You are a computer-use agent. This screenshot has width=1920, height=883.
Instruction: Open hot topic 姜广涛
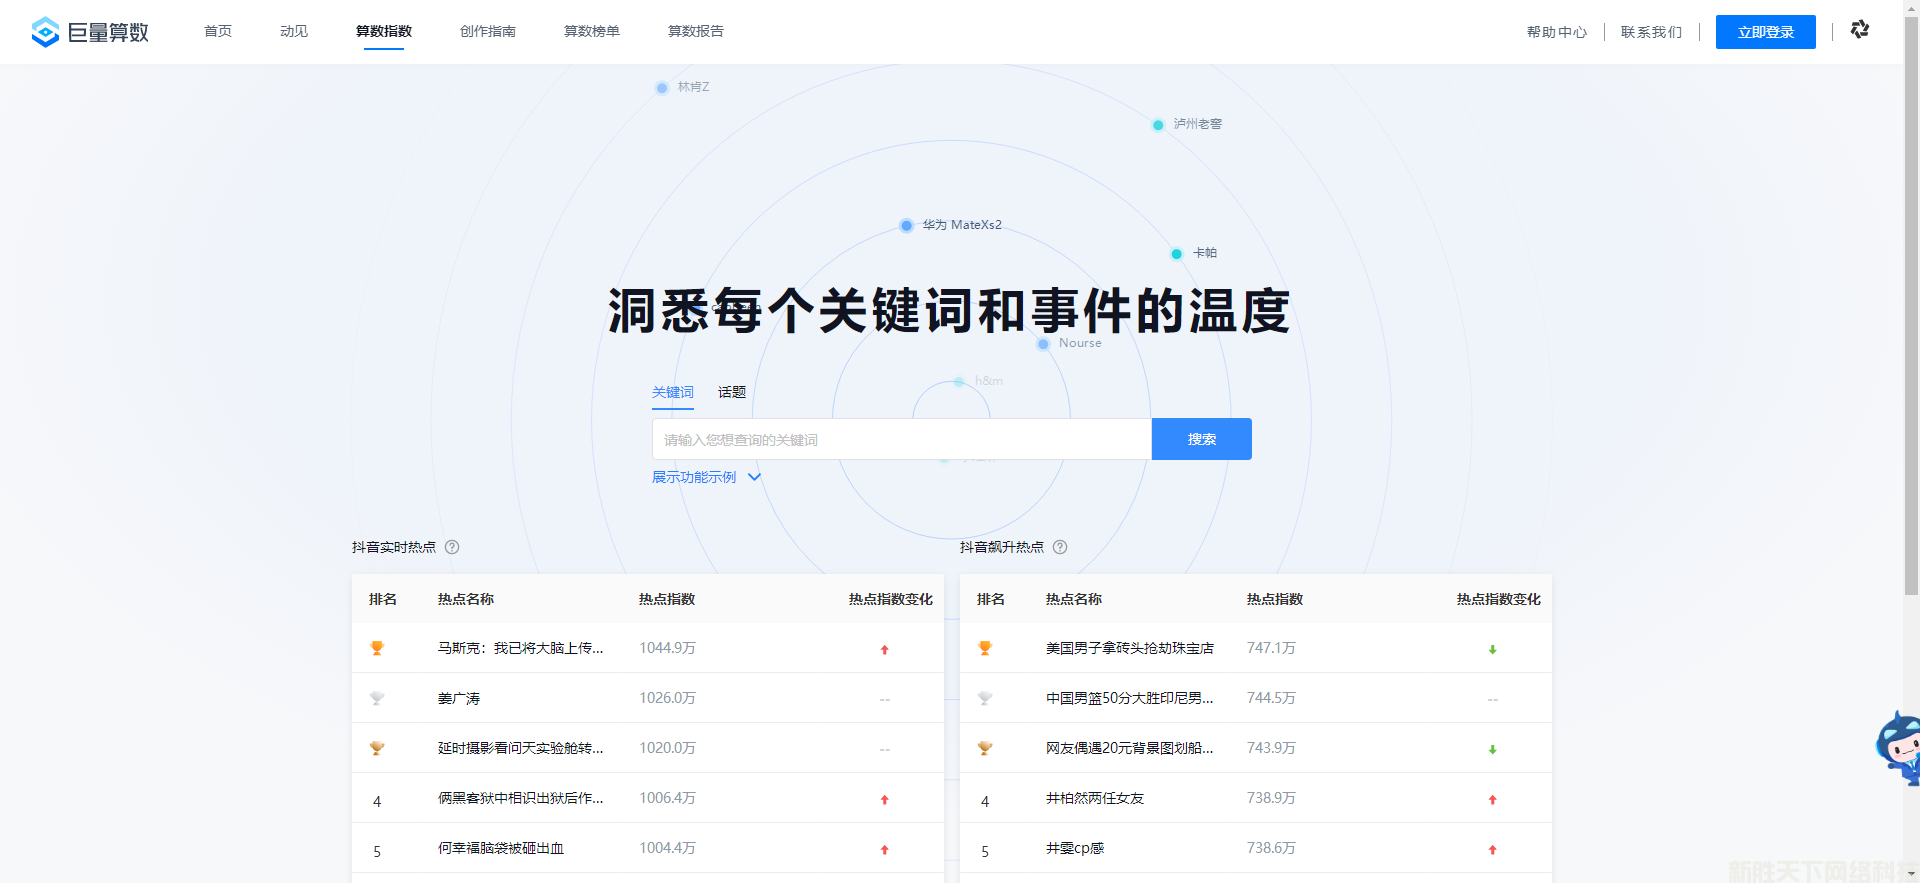(459, 698)
